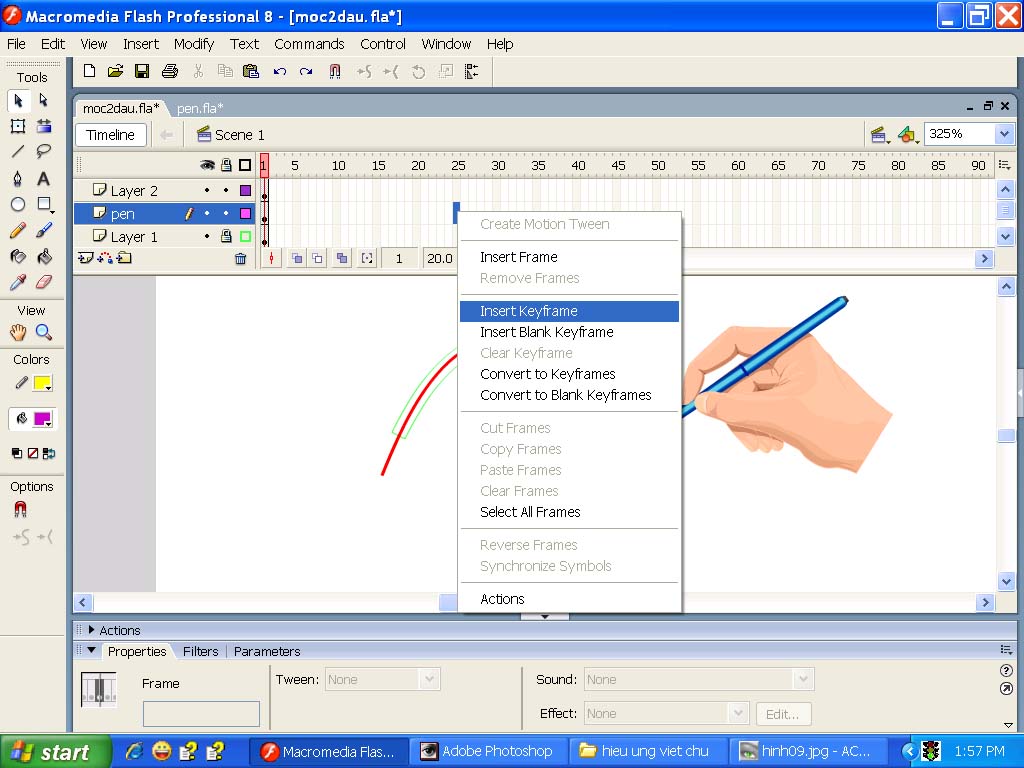
Task: Toggle visibility dot for Layer 2
Action: pos(207,191)
